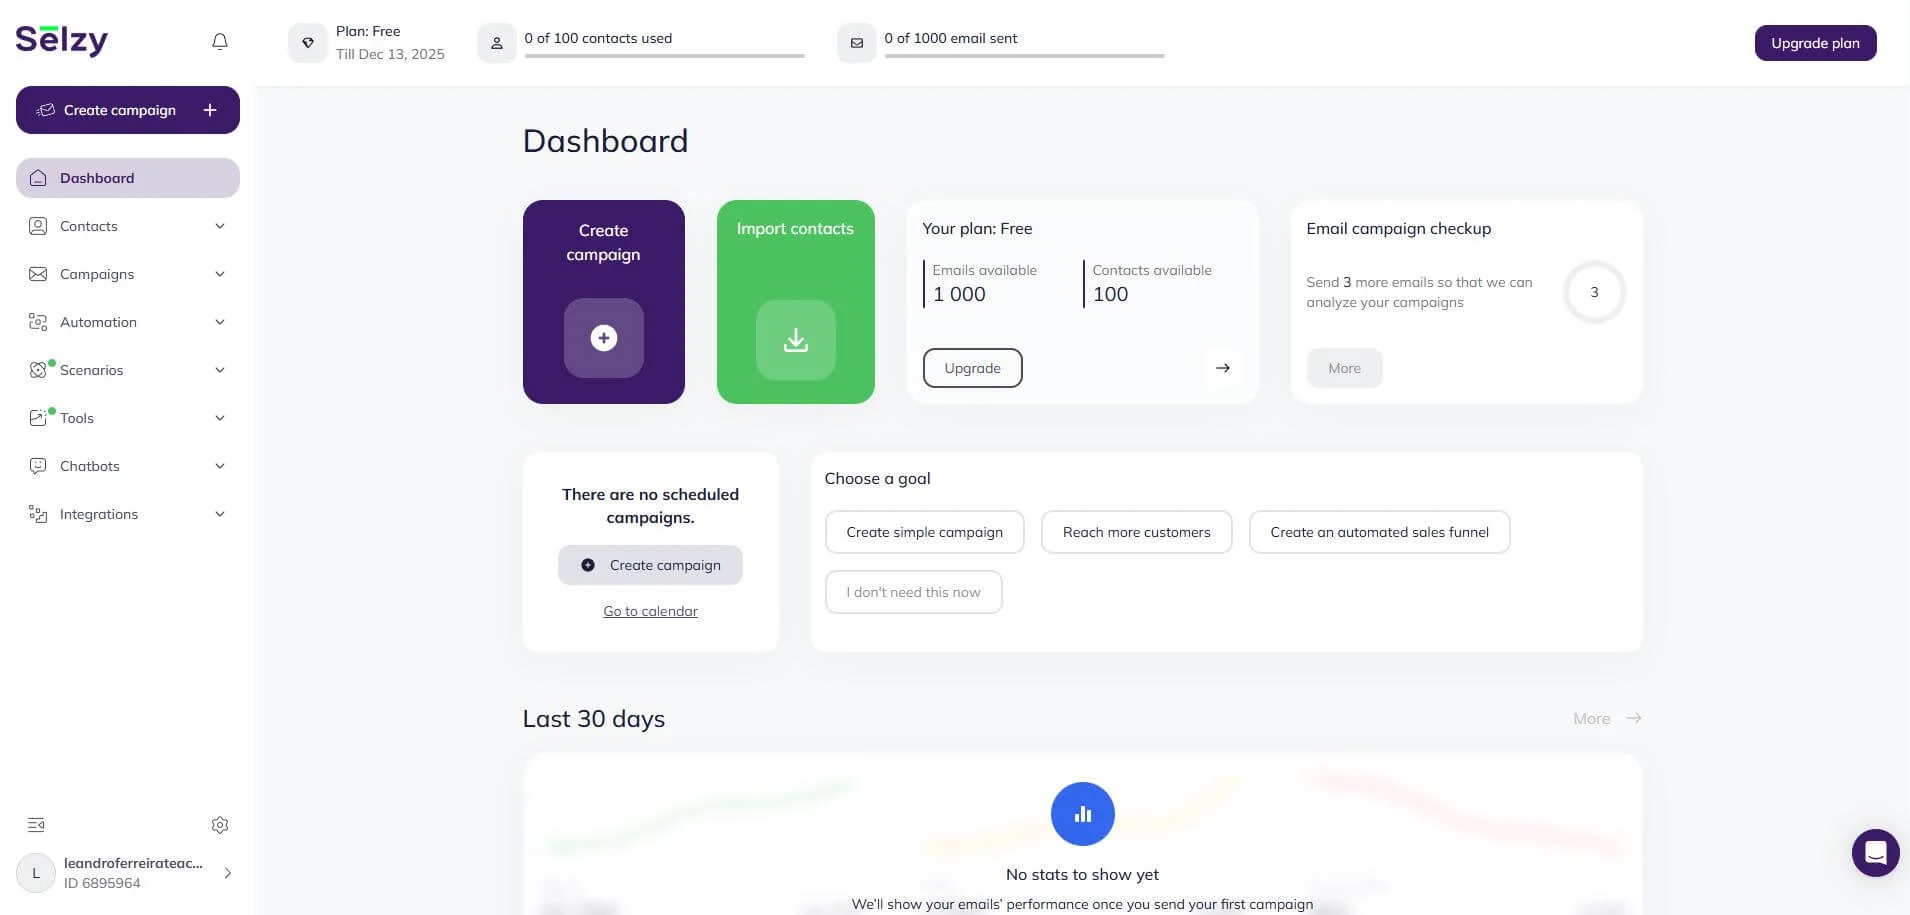This screenshot has height=915, width=1910.
Task: Click More link in Last 30 days
Action: tap(1591, 718)
